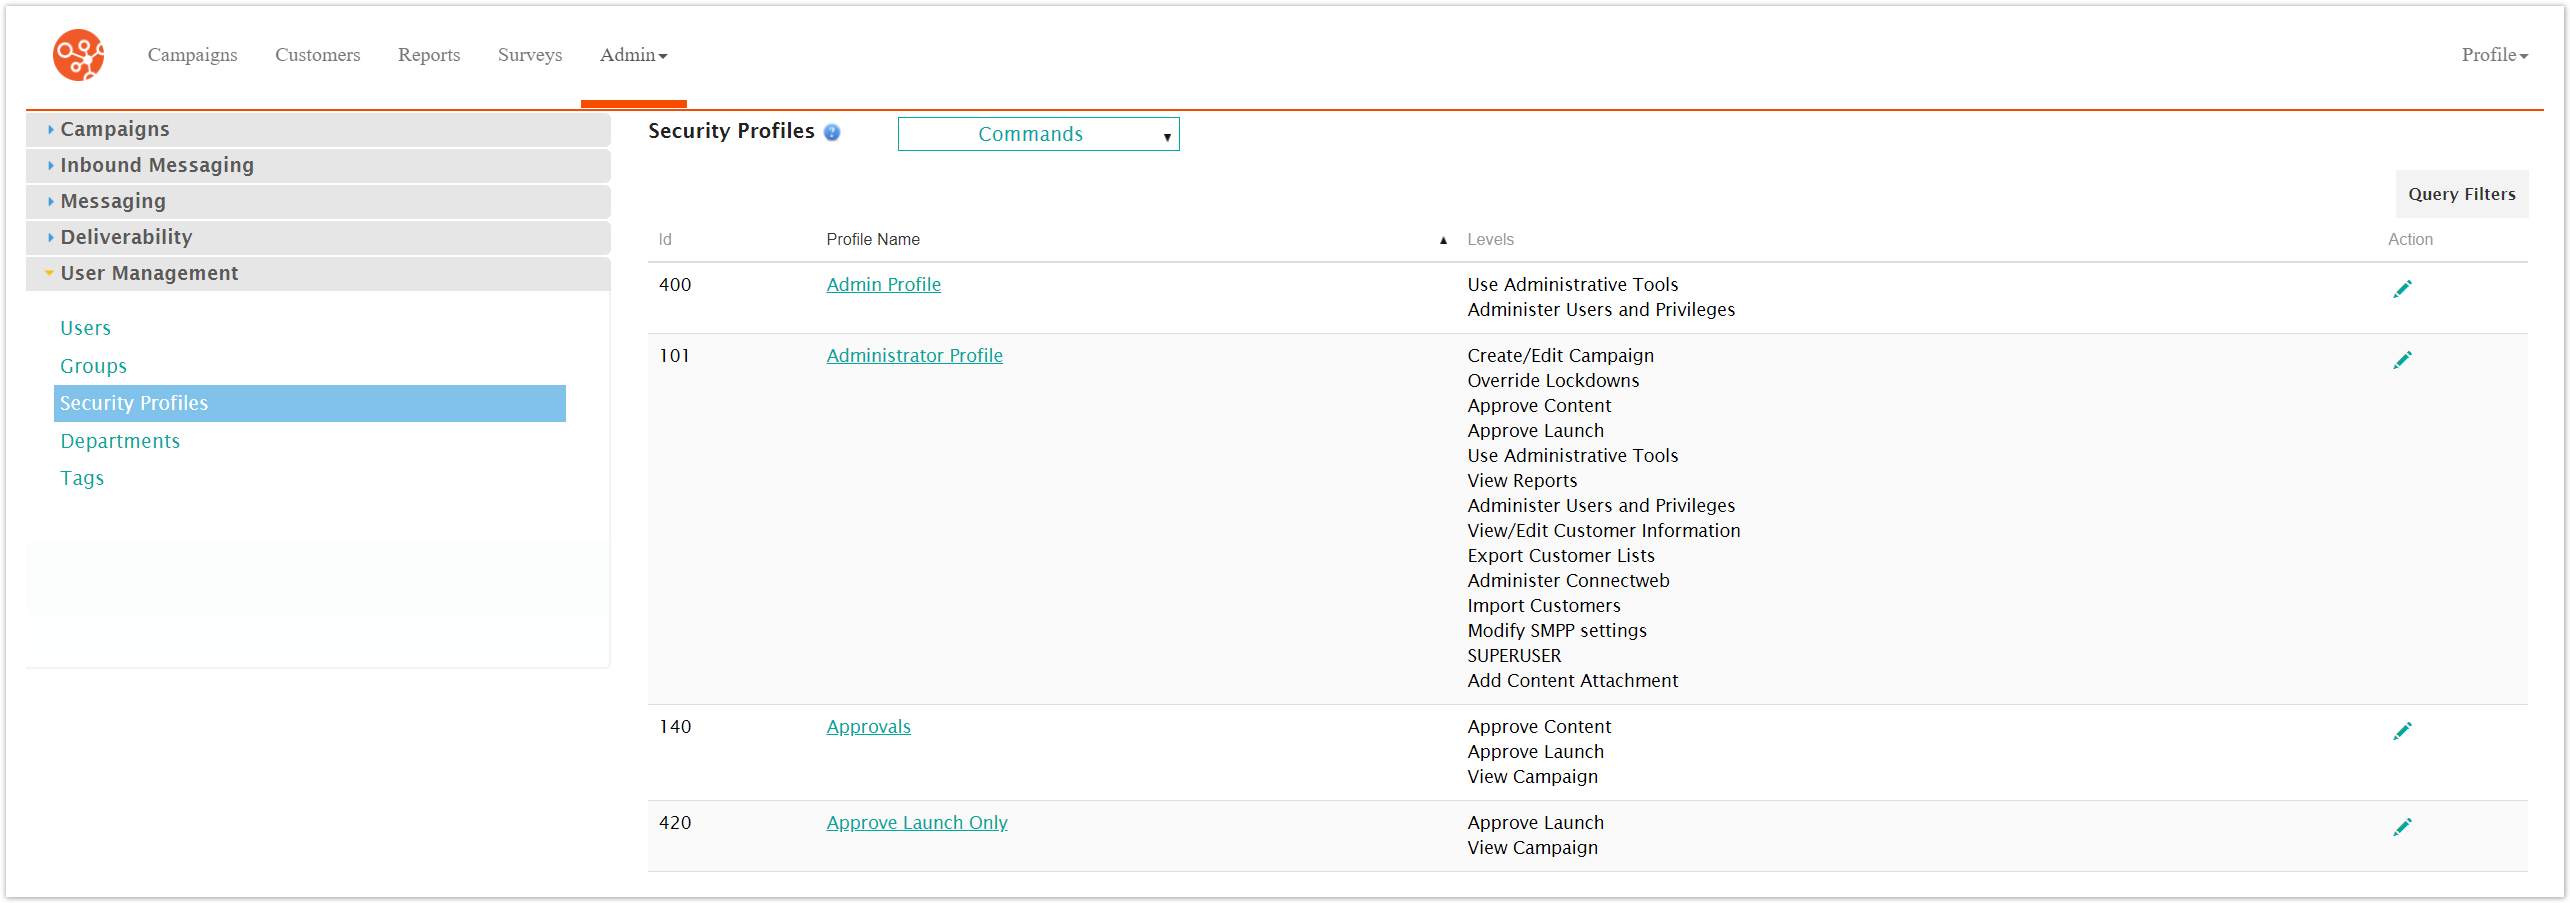The width and height of the screenshot is (2570, 903).
Task: Click the application logo in the top left
Action: pos(77,54)
